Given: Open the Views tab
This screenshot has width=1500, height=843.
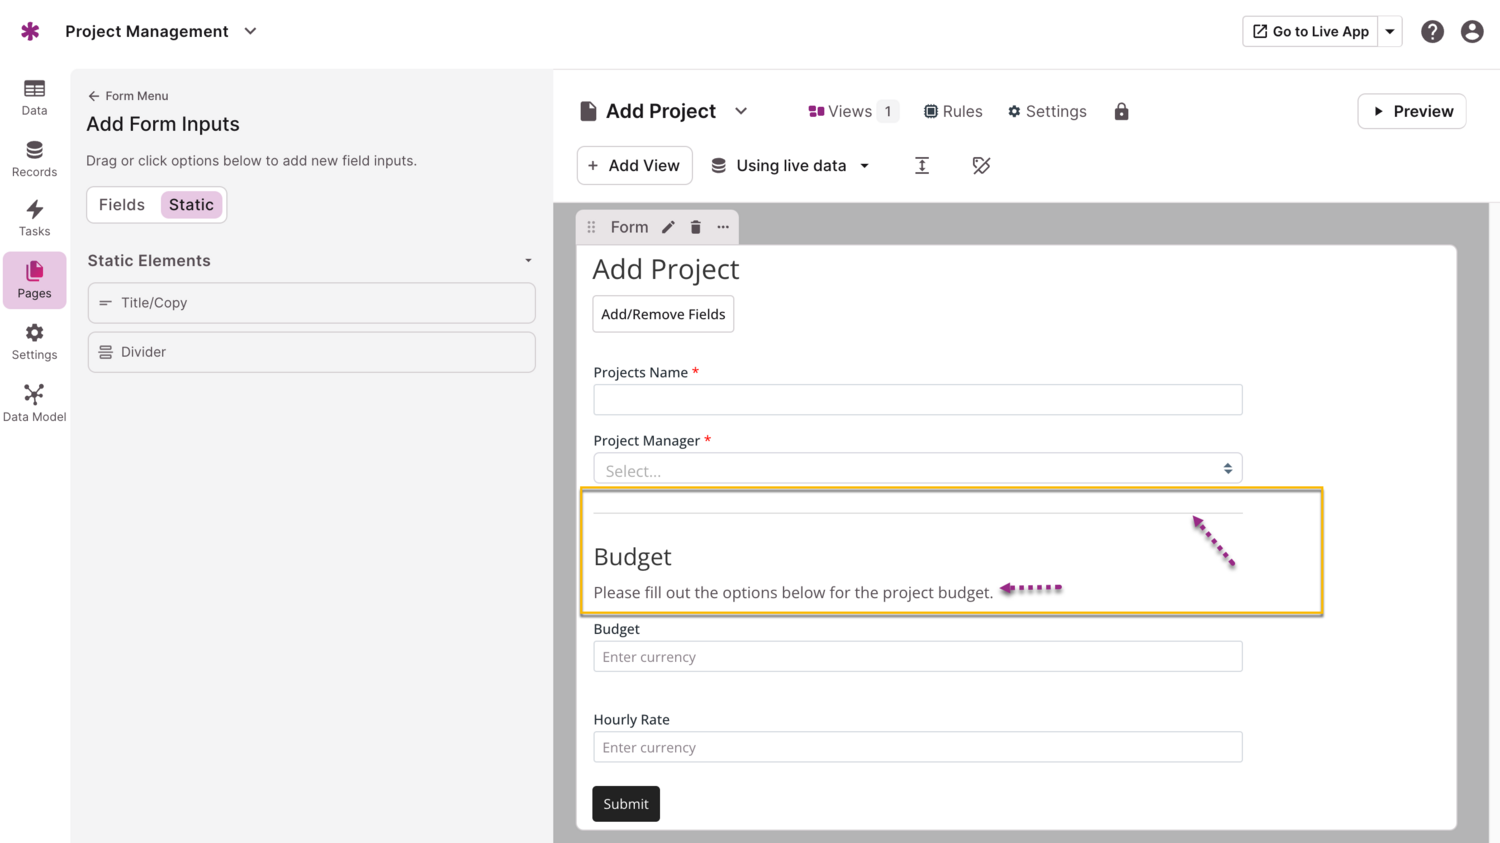Looking at the screenshot, I should pyautogui.click(x=840, y=112).
